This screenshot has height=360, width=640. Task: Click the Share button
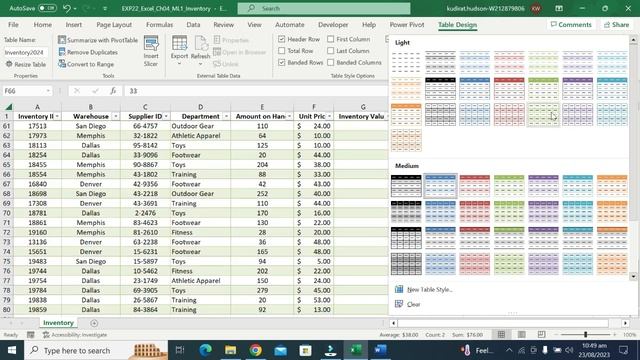click(x=616, y=24)
